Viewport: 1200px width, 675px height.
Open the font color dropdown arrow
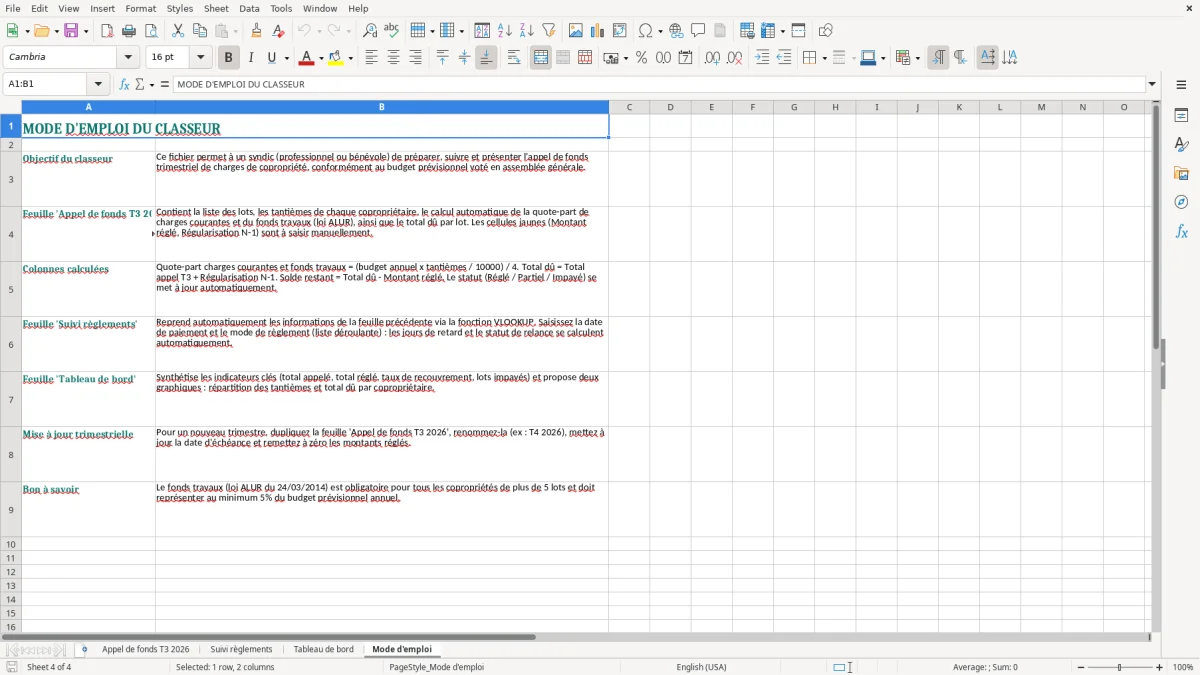click(320, 58)
